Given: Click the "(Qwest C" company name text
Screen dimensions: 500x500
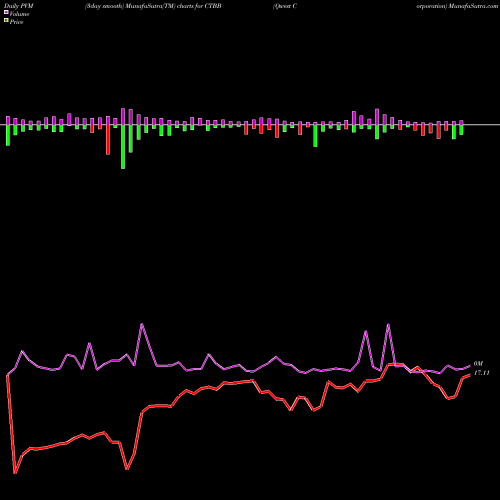Looking at the screenshot, I should 285,6.
